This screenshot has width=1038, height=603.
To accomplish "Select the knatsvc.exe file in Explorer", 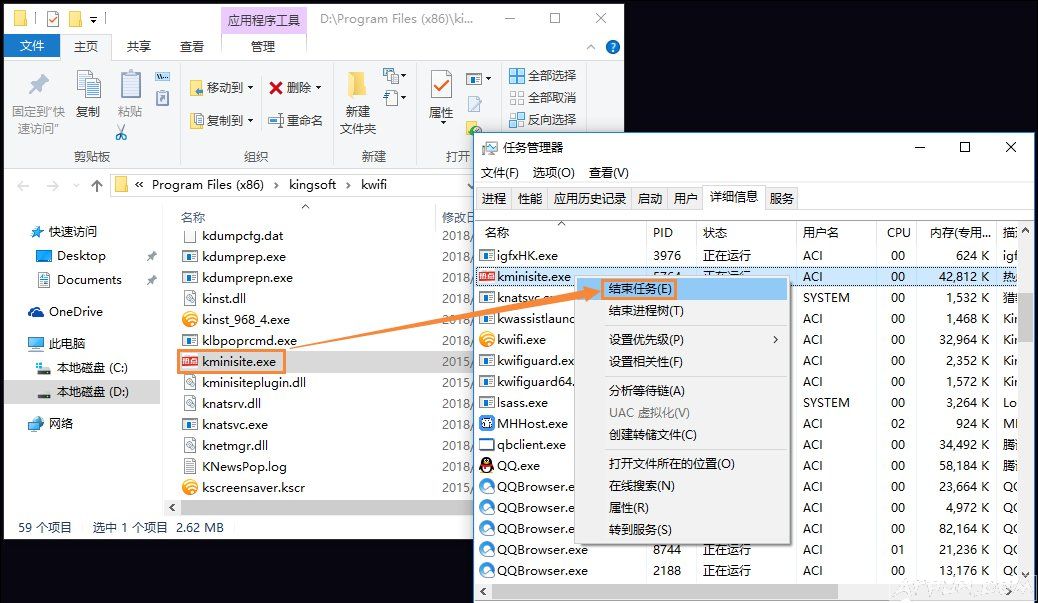I will click(x=235, y=424).
